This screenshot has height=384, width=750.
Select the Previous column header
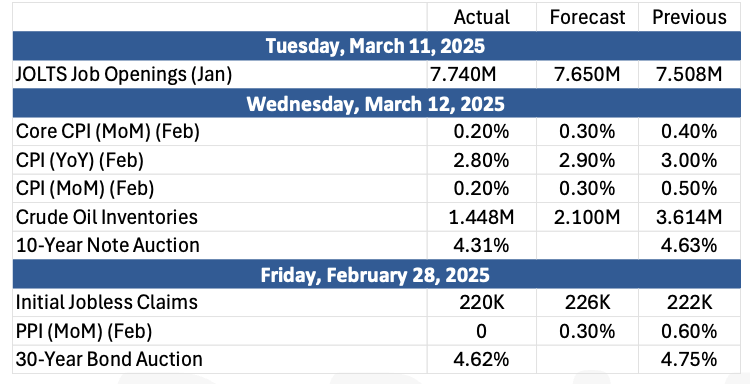click(x=689, y=17)
